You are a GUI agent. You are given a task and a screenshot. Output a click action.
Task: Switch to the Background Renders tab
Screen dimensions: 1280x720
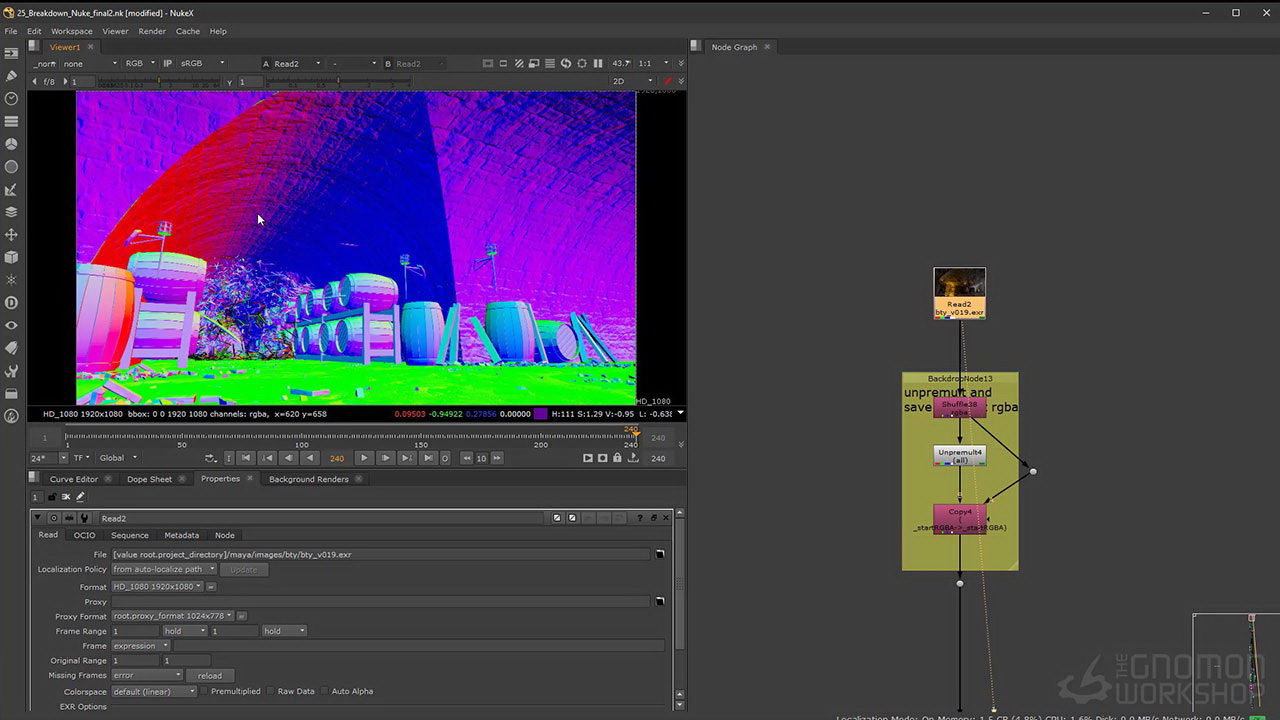(308, 479)
